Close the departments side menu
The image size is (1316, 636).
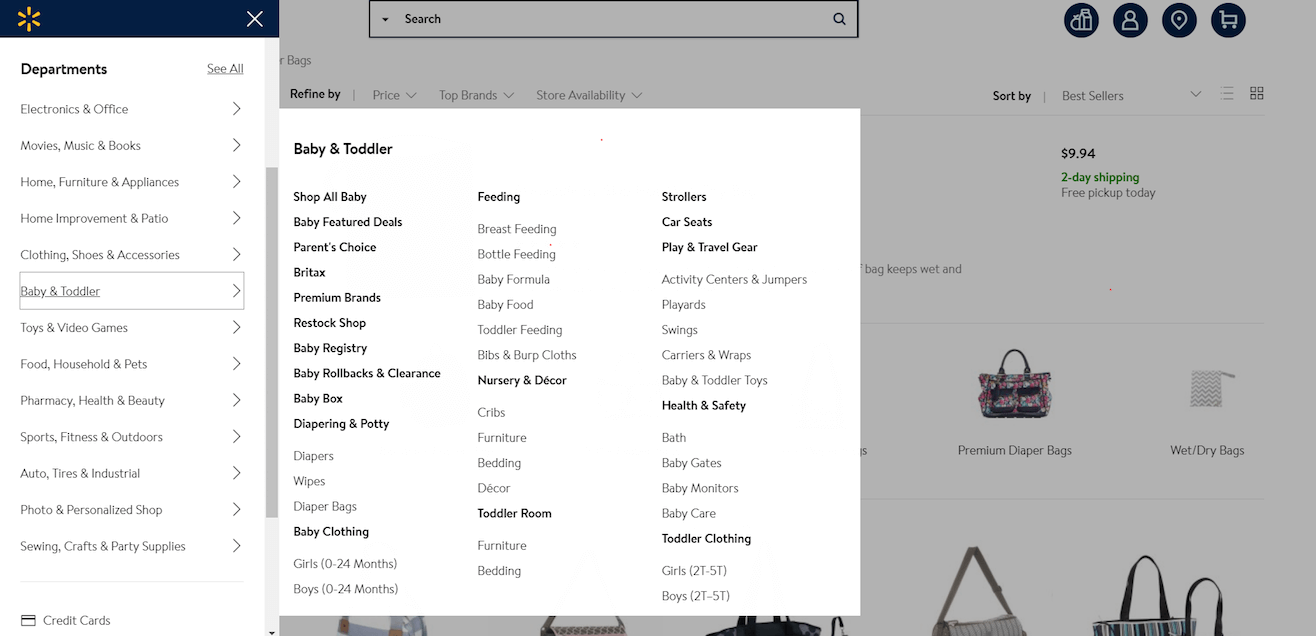click(x=255, y=19)
